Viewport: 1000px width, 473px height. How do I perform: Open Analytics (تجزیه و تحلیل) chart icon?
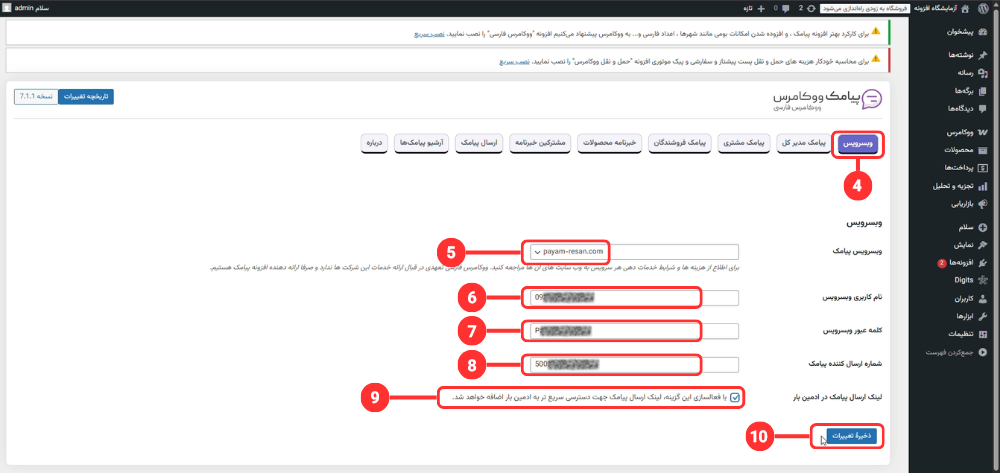coord(984,185)
